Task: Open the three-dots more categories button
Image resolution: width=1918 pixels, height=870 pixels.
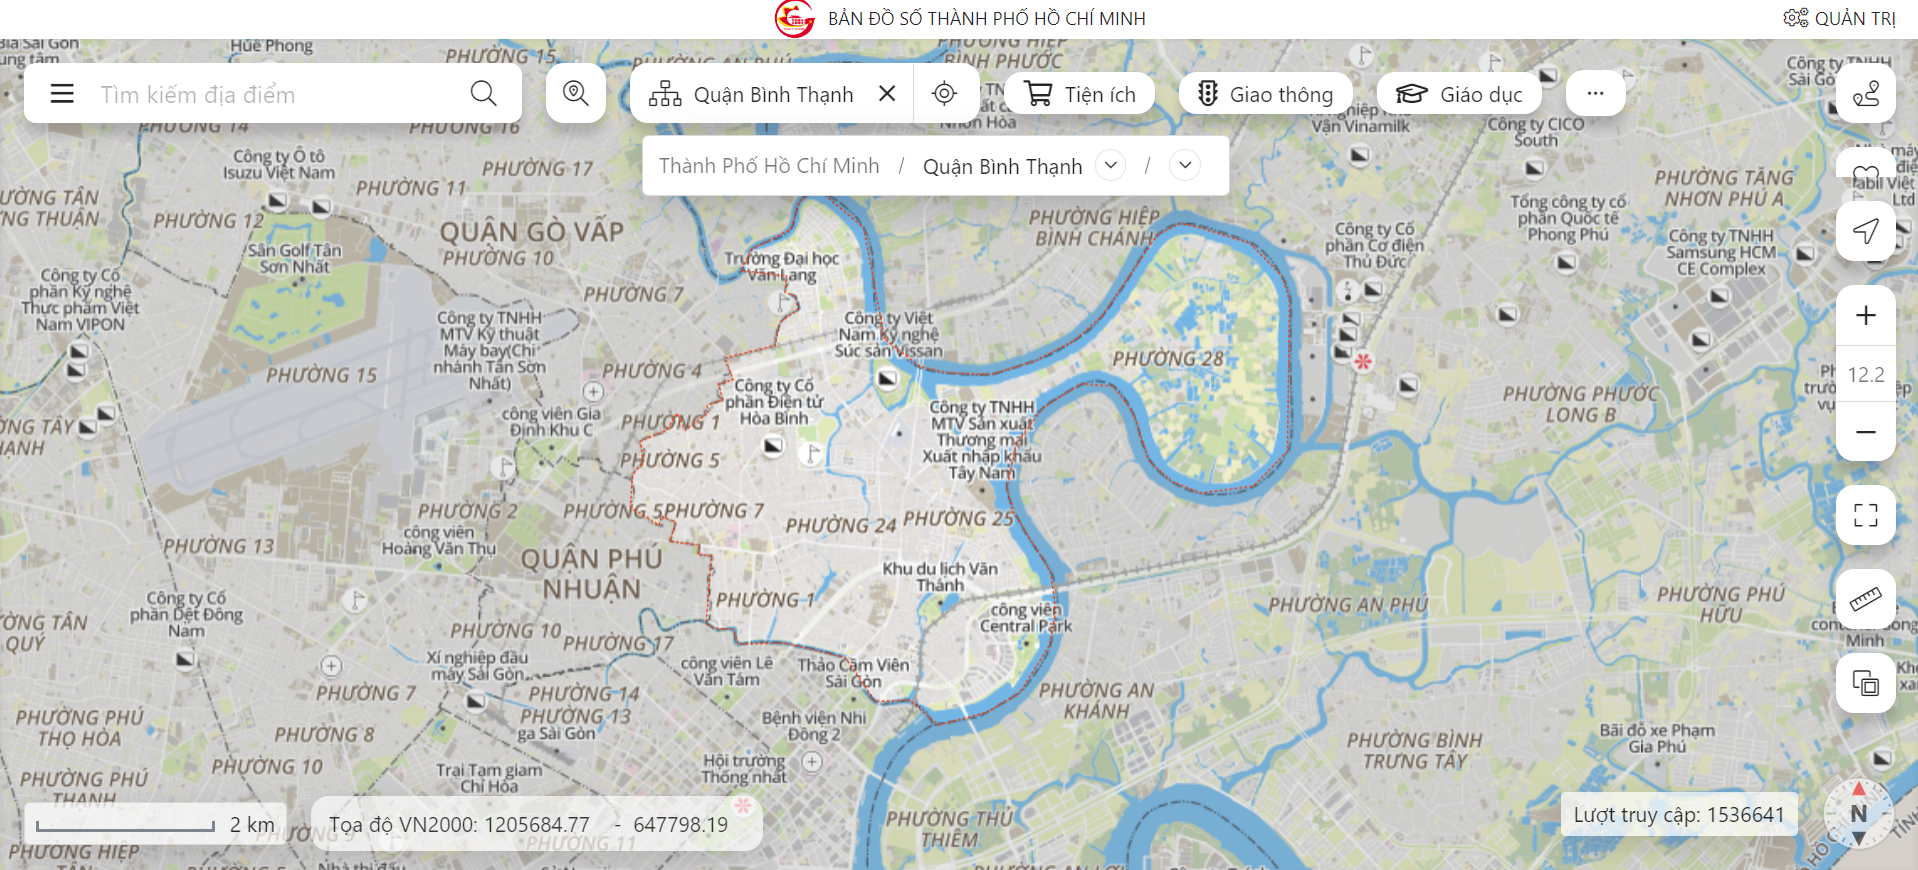Action: click(1595, 94)
